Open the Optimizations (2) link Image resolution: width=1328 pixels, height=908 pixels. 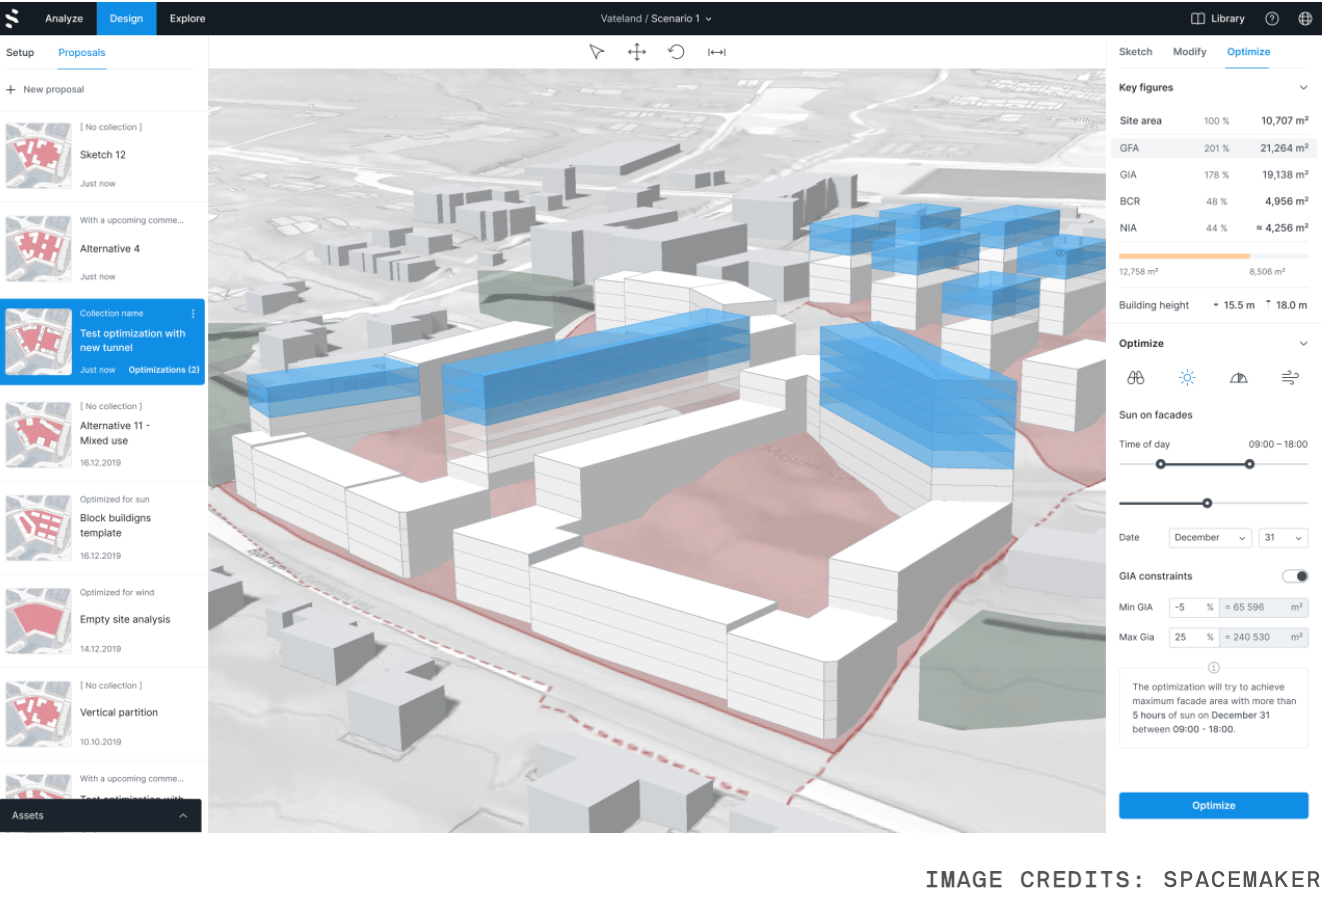click(164, 370)
